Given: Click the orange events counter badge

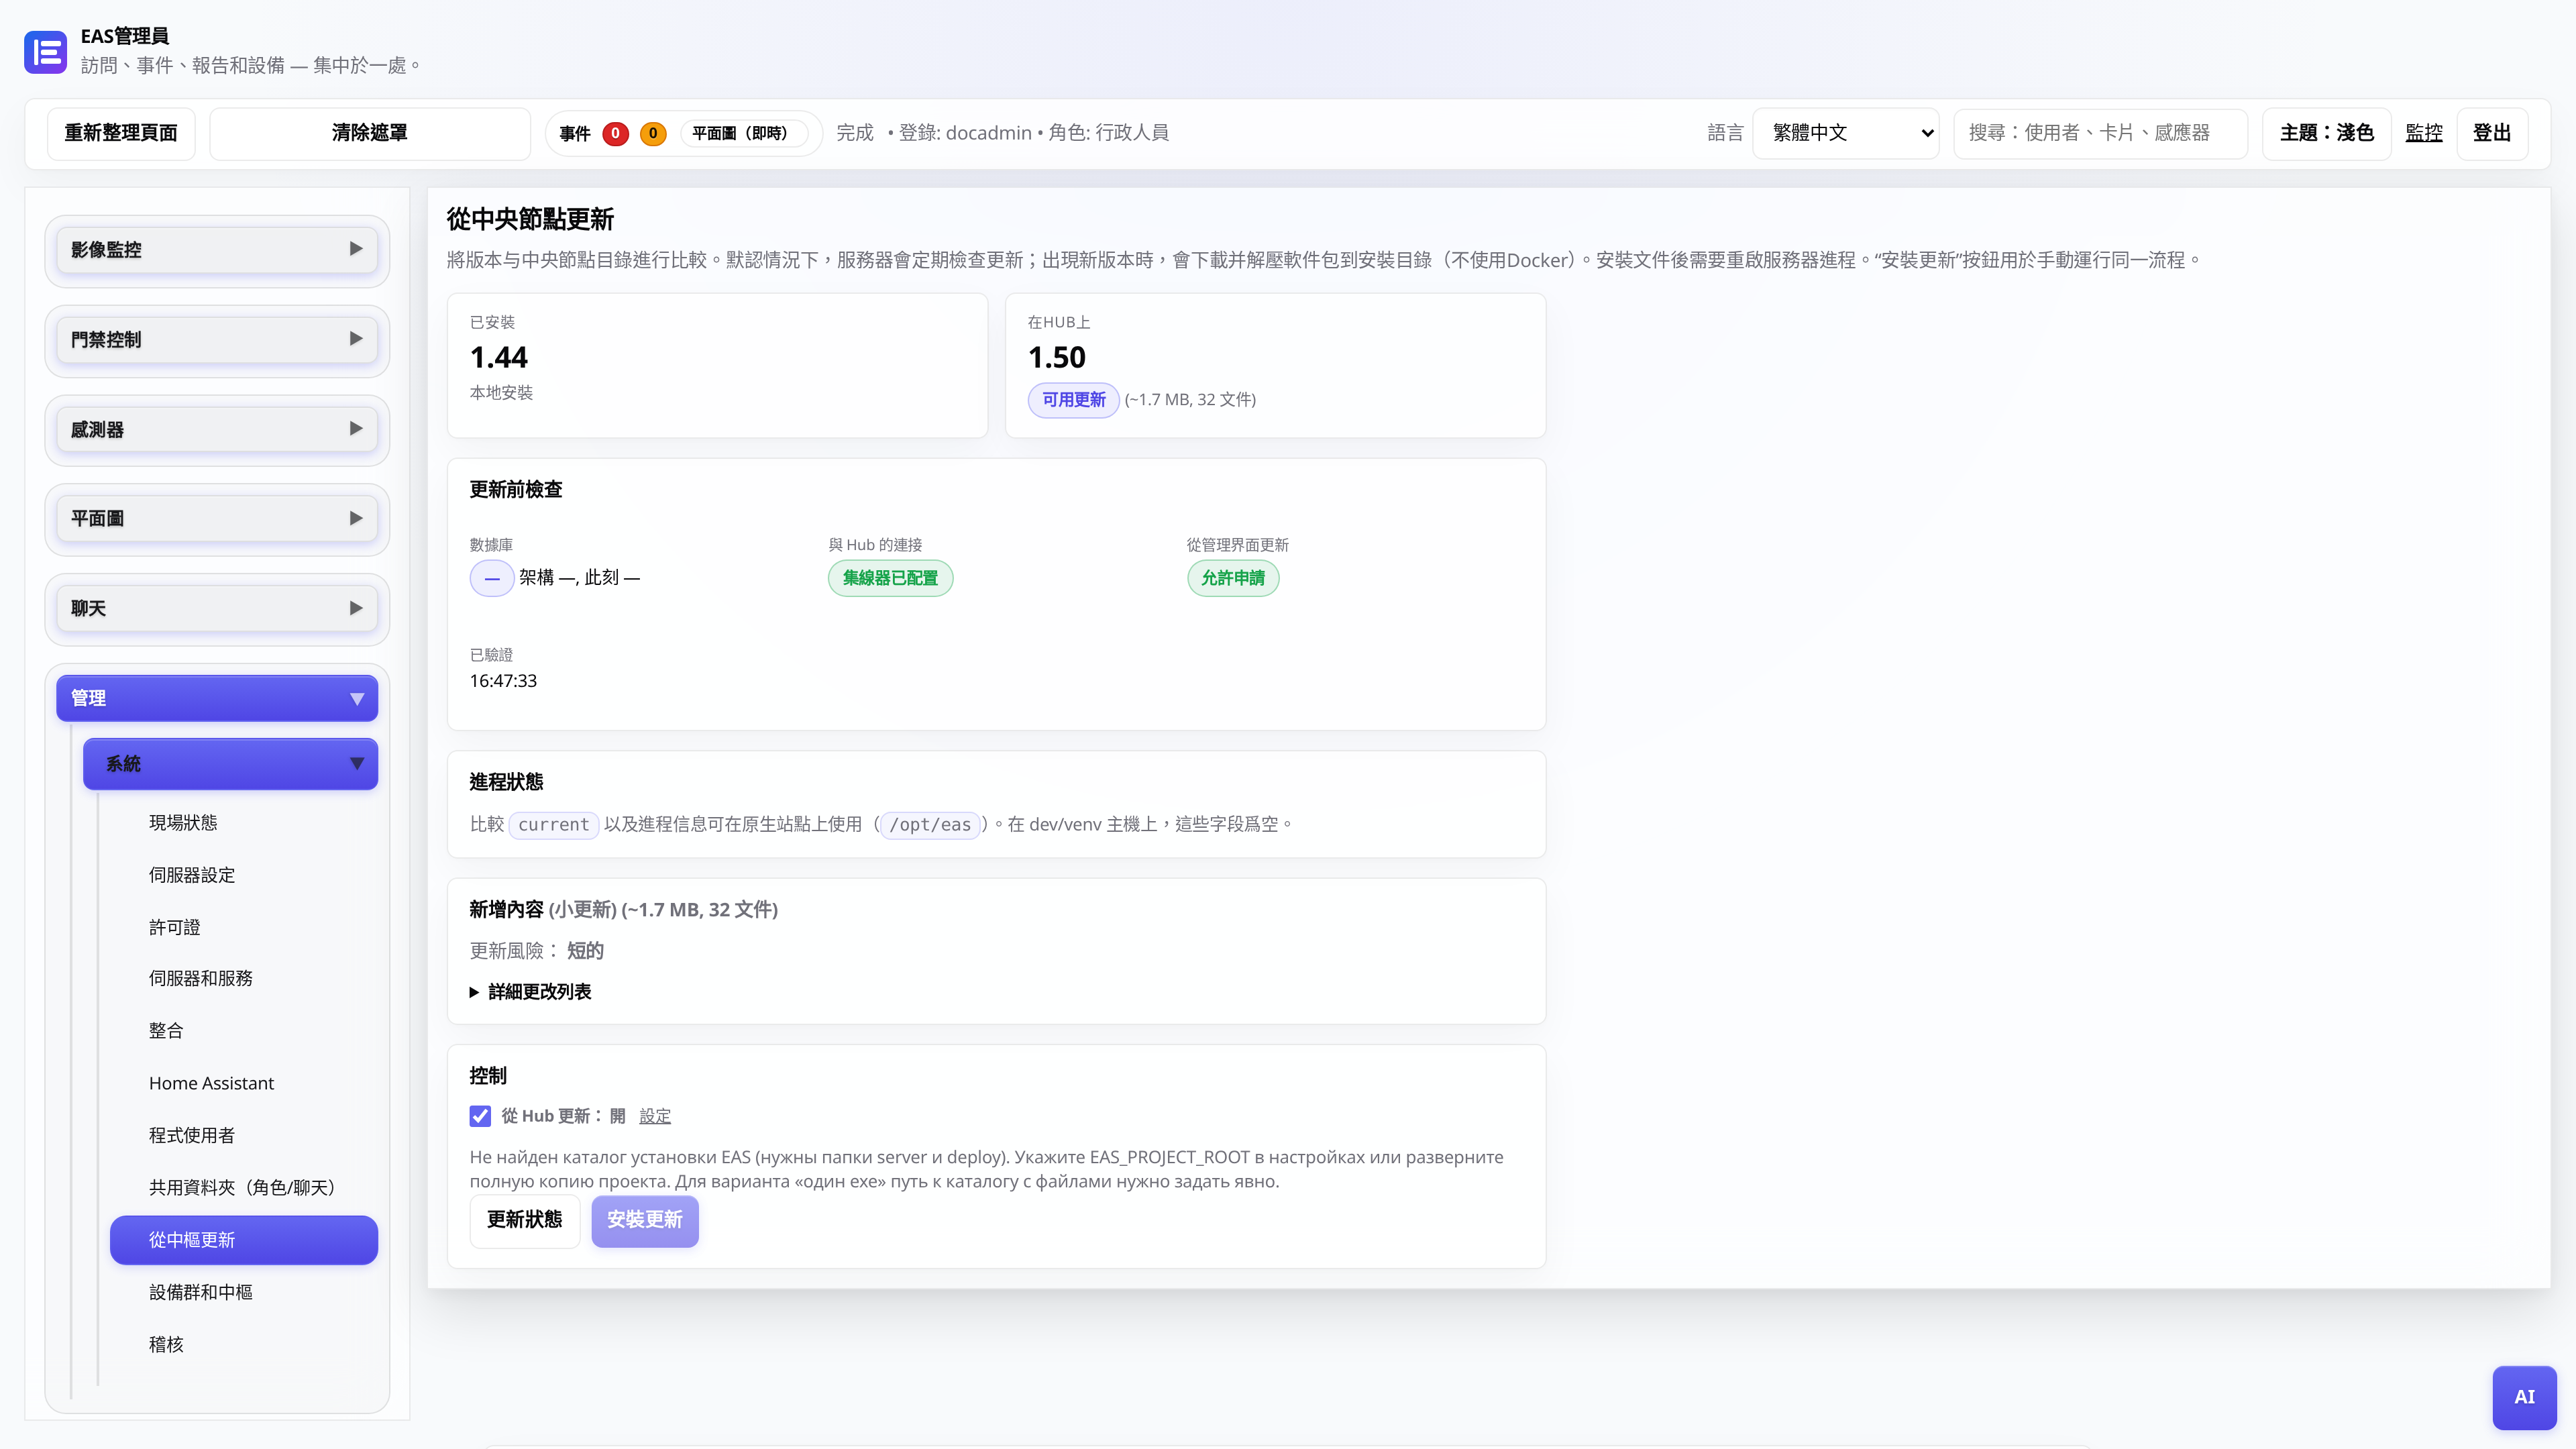Looking at the screenshot, I should (x=653, y=133).
